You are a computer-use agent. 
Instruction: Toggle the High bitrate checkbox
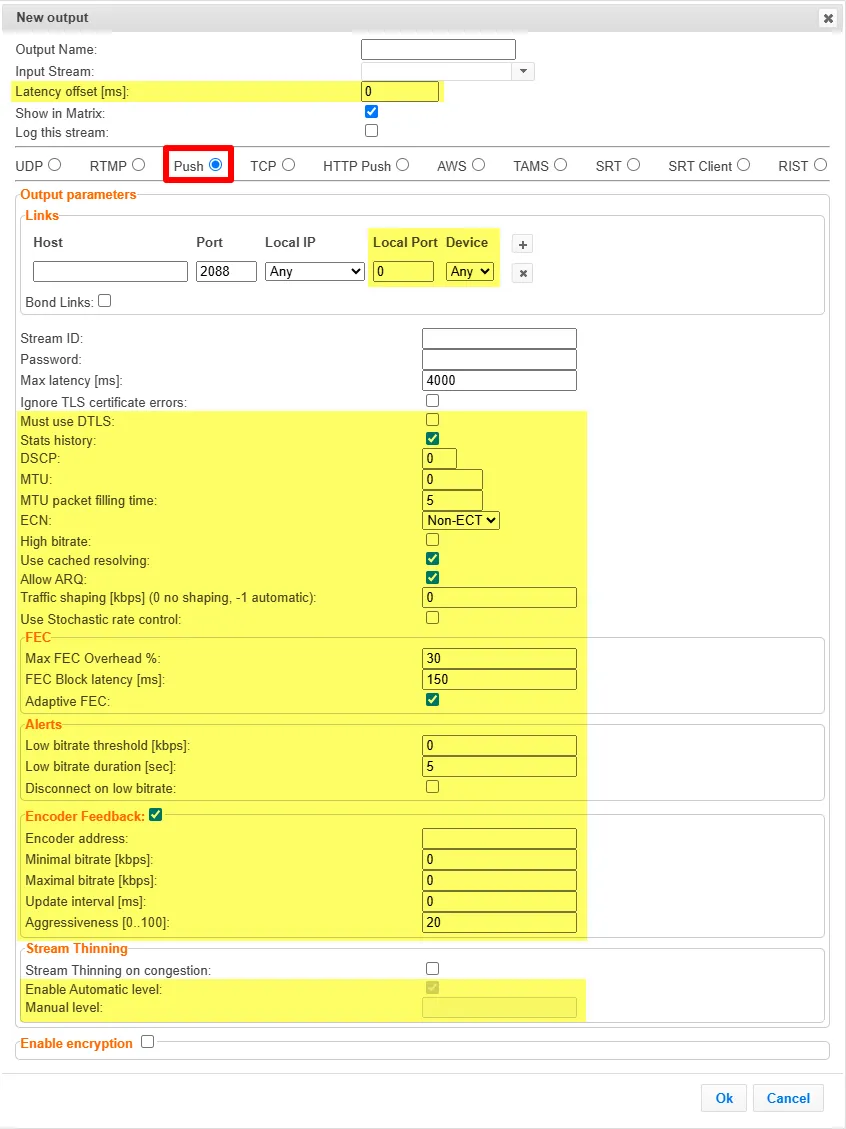pyautogui.click(x=432, y=539)
